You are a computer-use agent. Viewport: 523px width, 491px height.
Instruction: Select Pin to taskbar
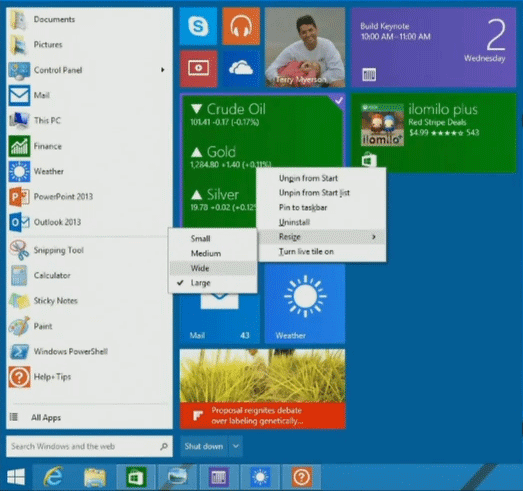pos(322,207)
